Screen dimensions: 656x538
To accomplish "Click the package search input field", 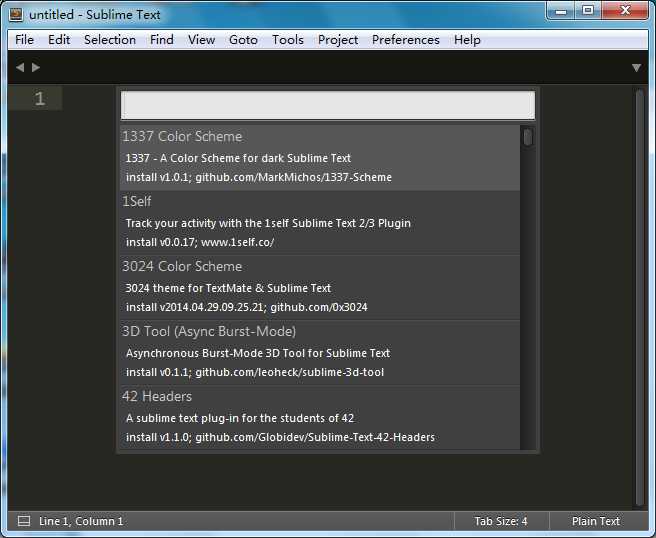I will [x=328, y=105].
